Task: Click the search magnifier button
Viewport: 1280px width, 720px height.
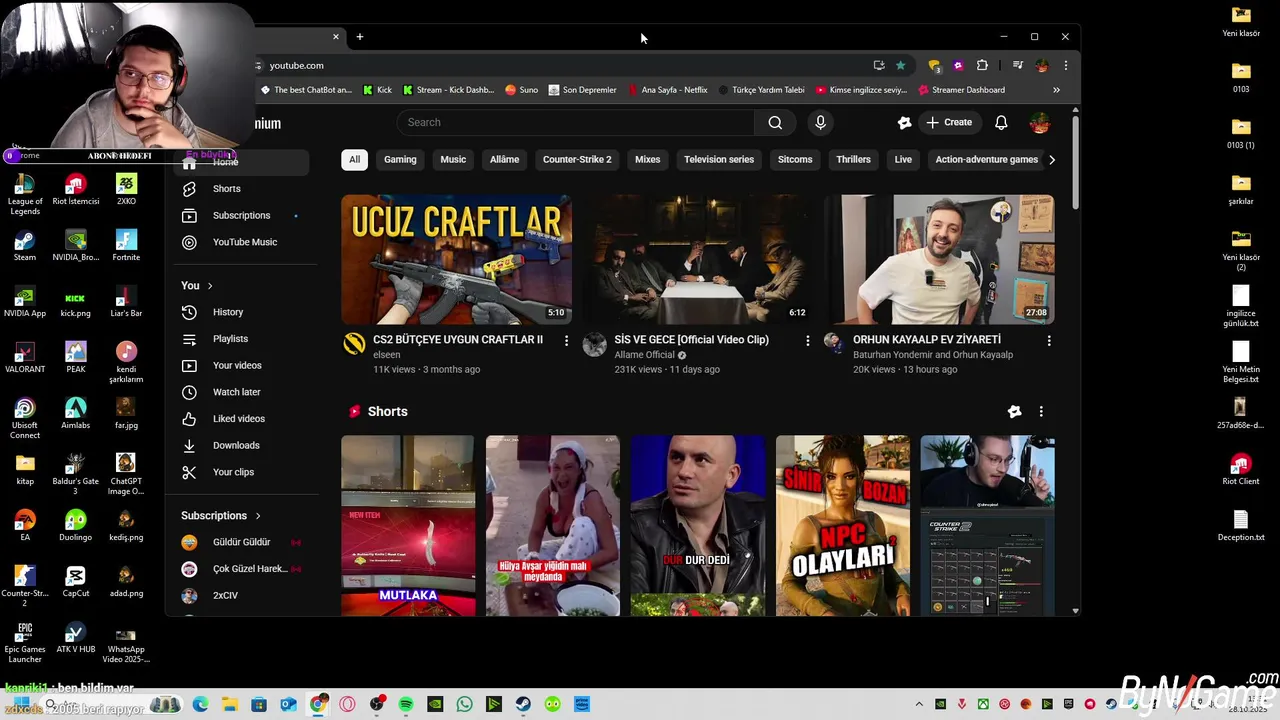Action: 775,122
